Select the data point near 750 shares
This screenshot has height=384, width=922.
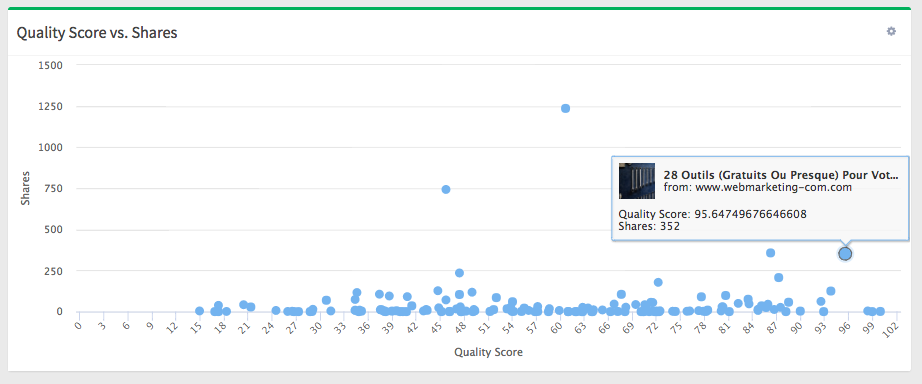coord(446,189)
